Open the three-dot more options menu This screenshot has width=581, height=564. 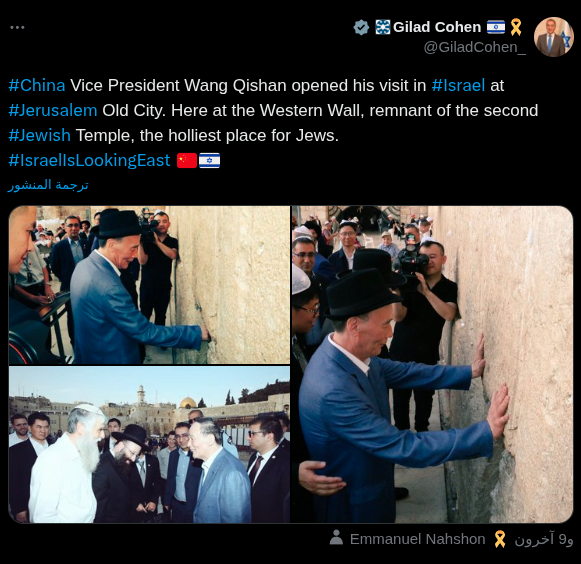click(x=17, y=27)
